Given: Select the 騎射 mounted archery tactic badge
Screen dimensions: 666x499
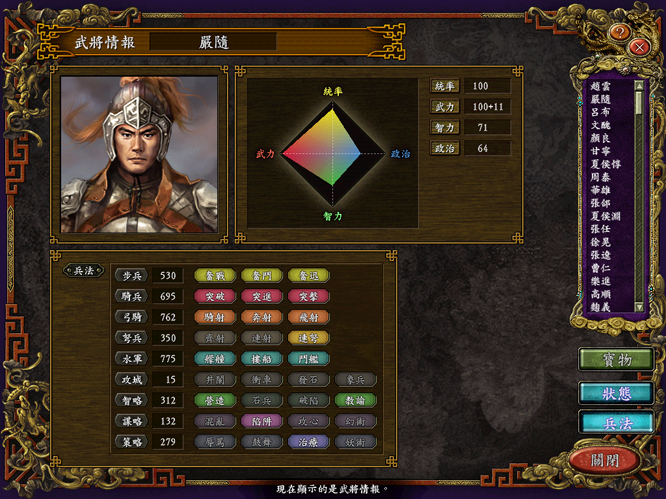Looking at the screenshot, I should pos(215,317).
